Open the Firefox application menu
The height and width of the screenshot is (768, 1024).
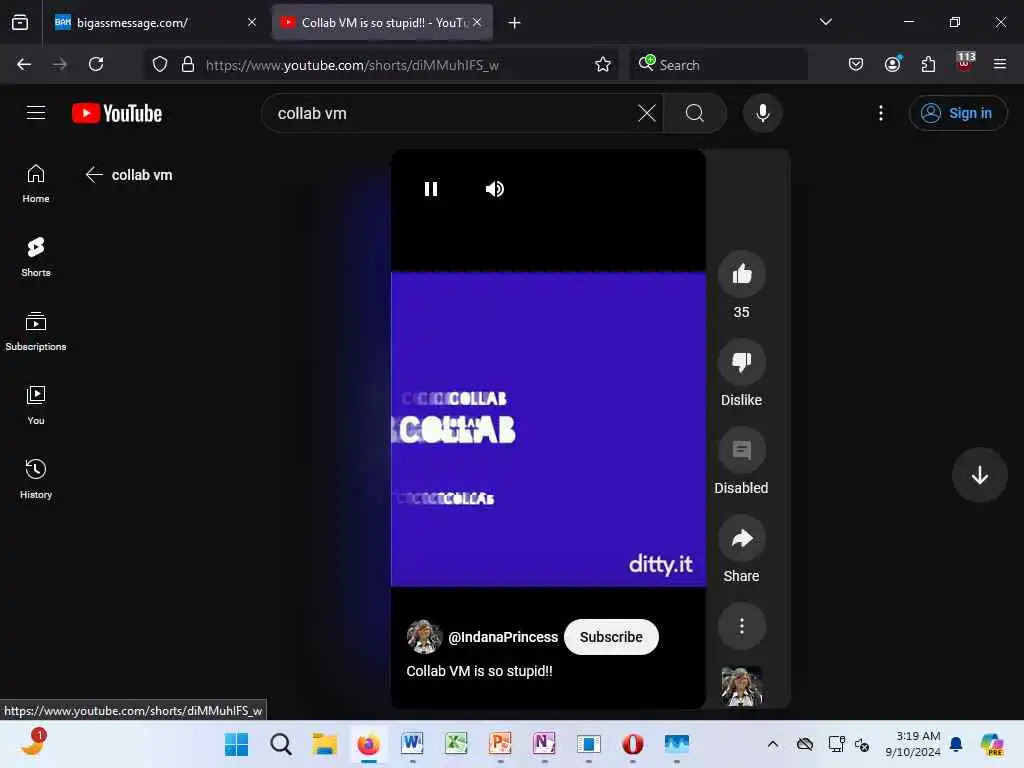point(999,64)
